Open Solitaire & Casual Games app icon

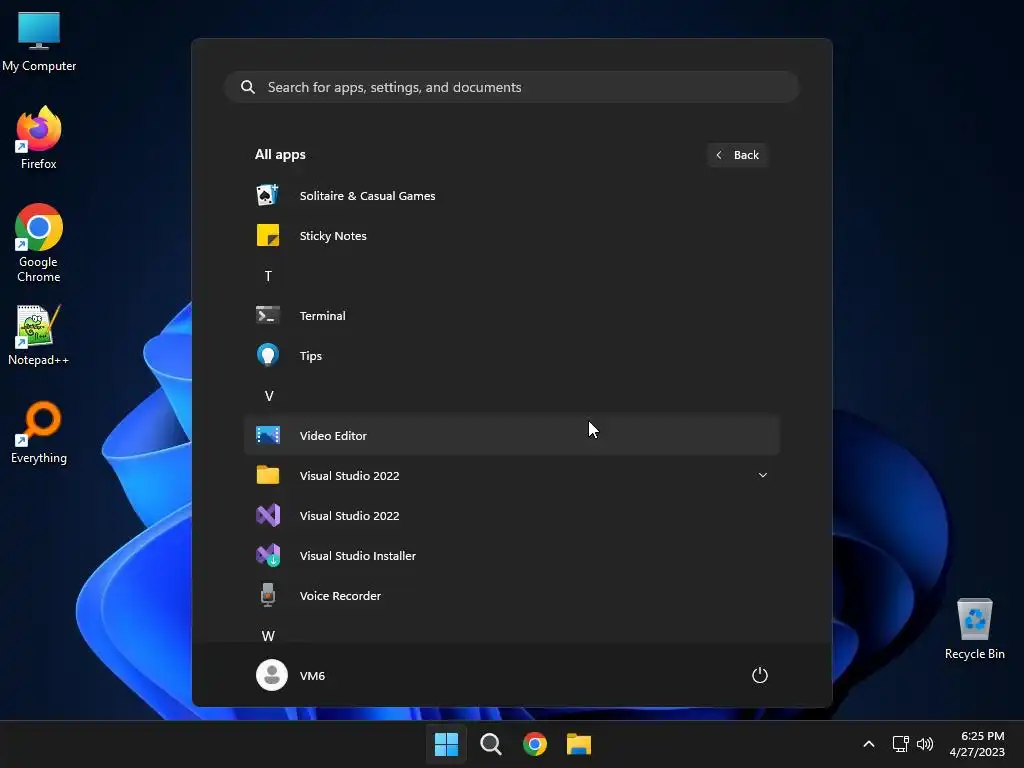tap(268, 195)
